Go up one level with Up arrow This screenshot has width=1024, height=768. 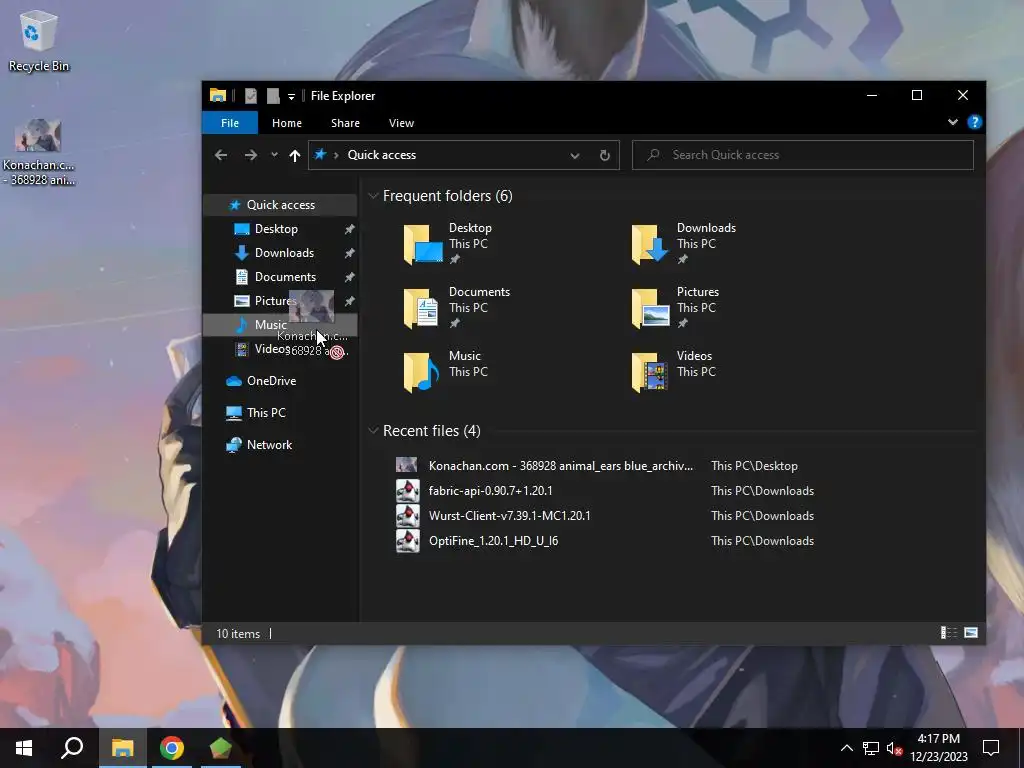pyautogui.click(x=295, y=155)
